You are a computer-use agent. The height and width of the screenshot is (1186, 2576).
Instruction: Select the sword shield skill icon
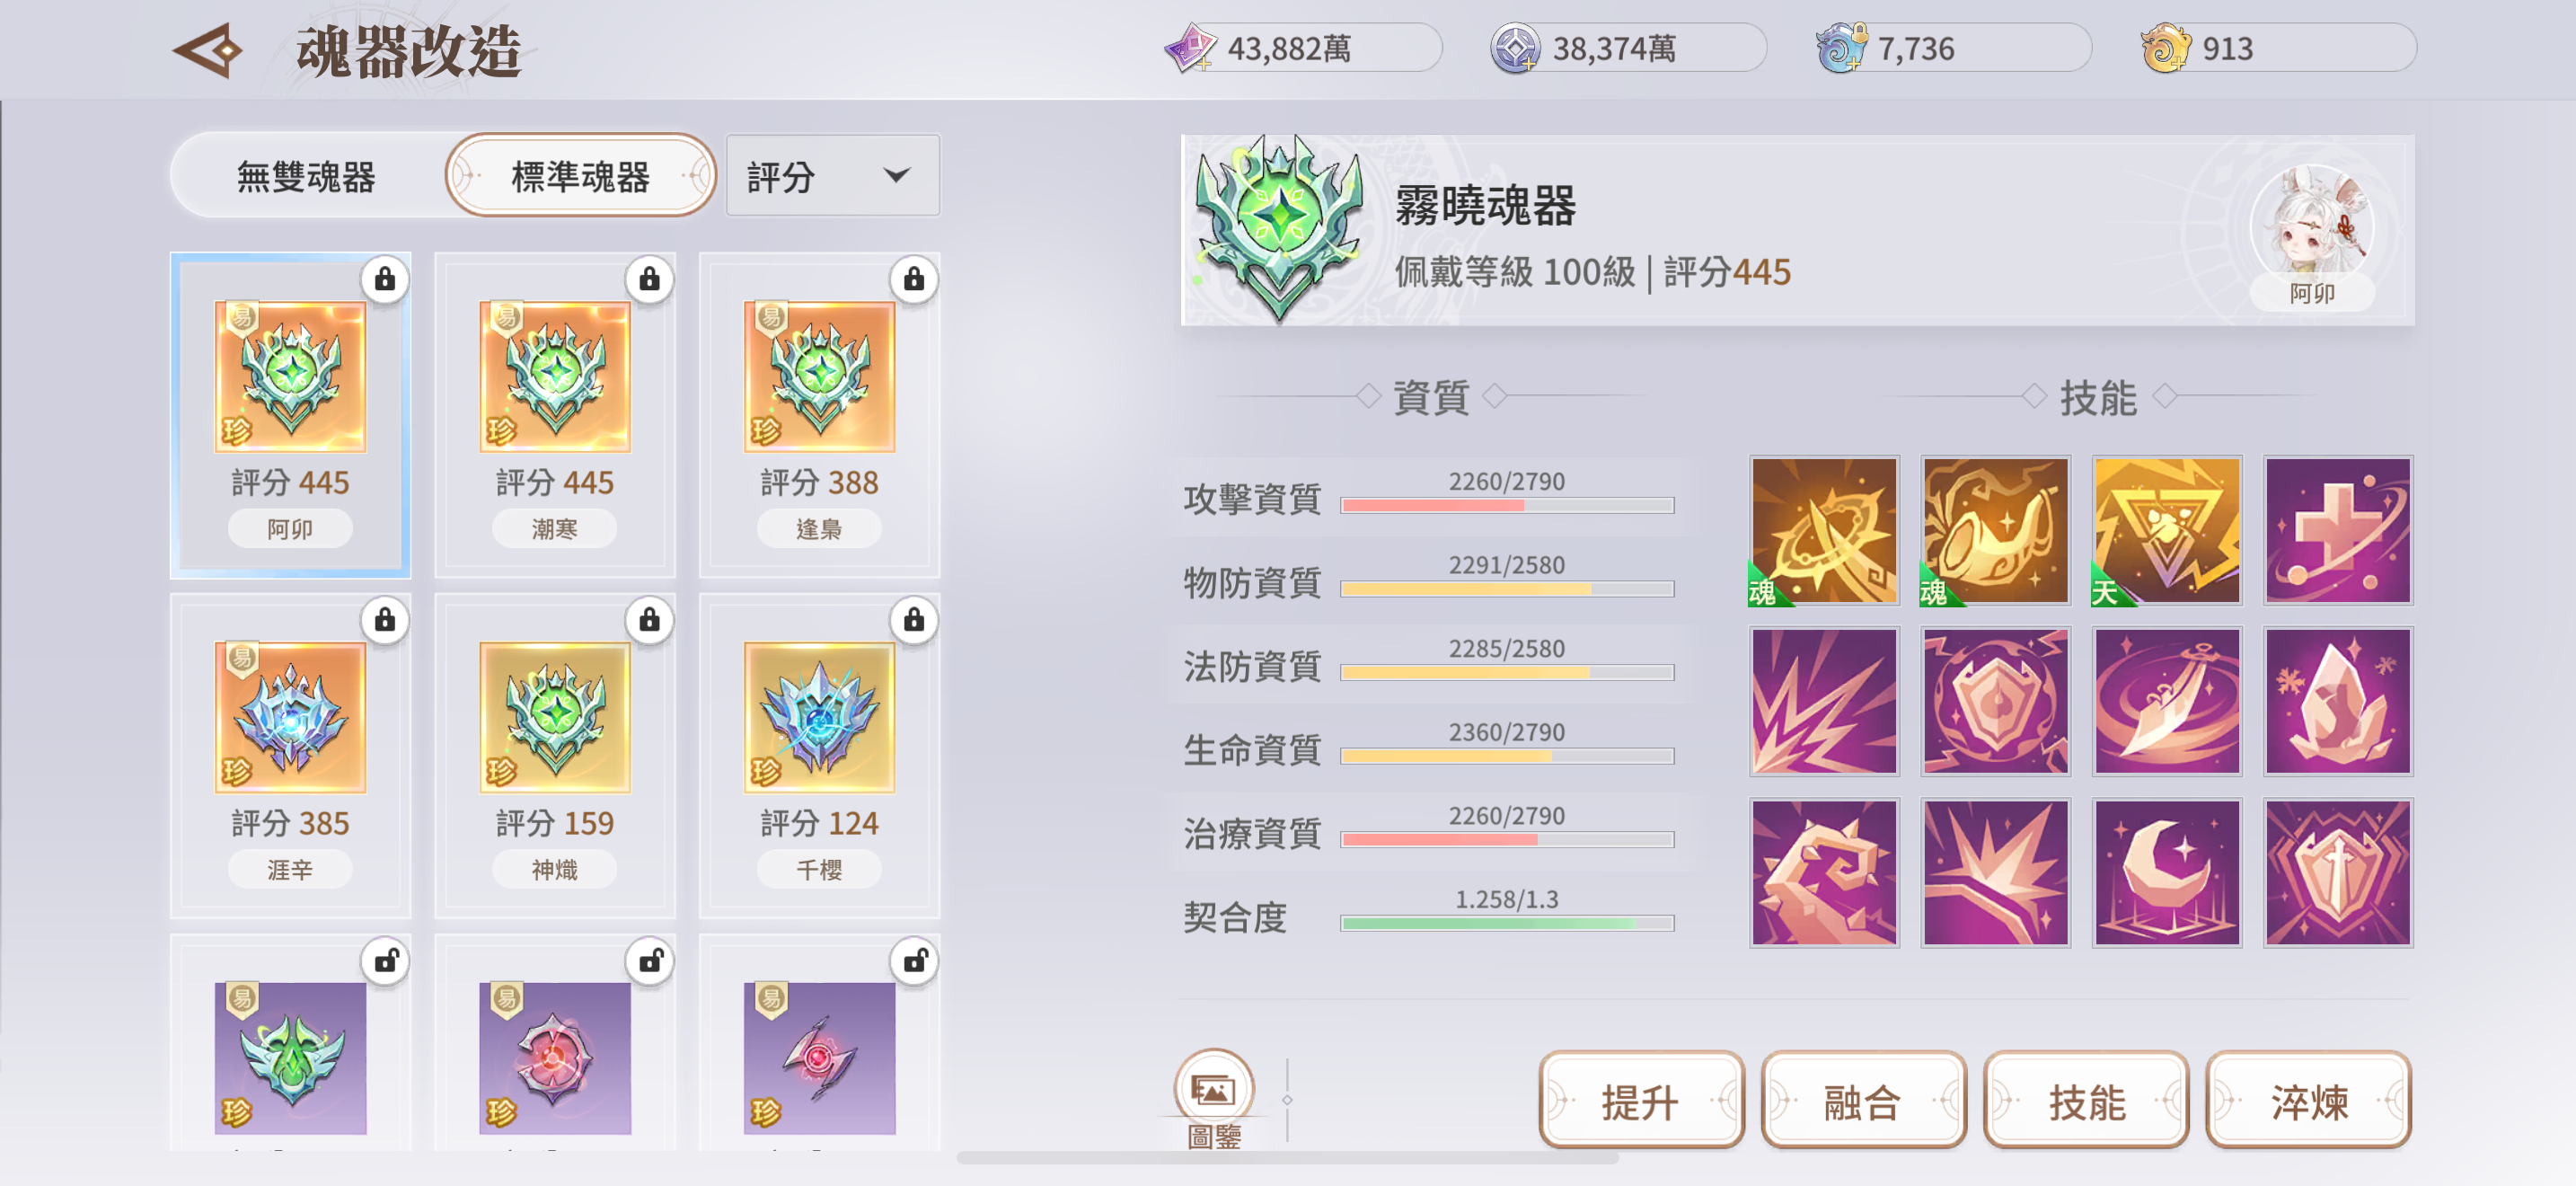tap(2338, 872)
